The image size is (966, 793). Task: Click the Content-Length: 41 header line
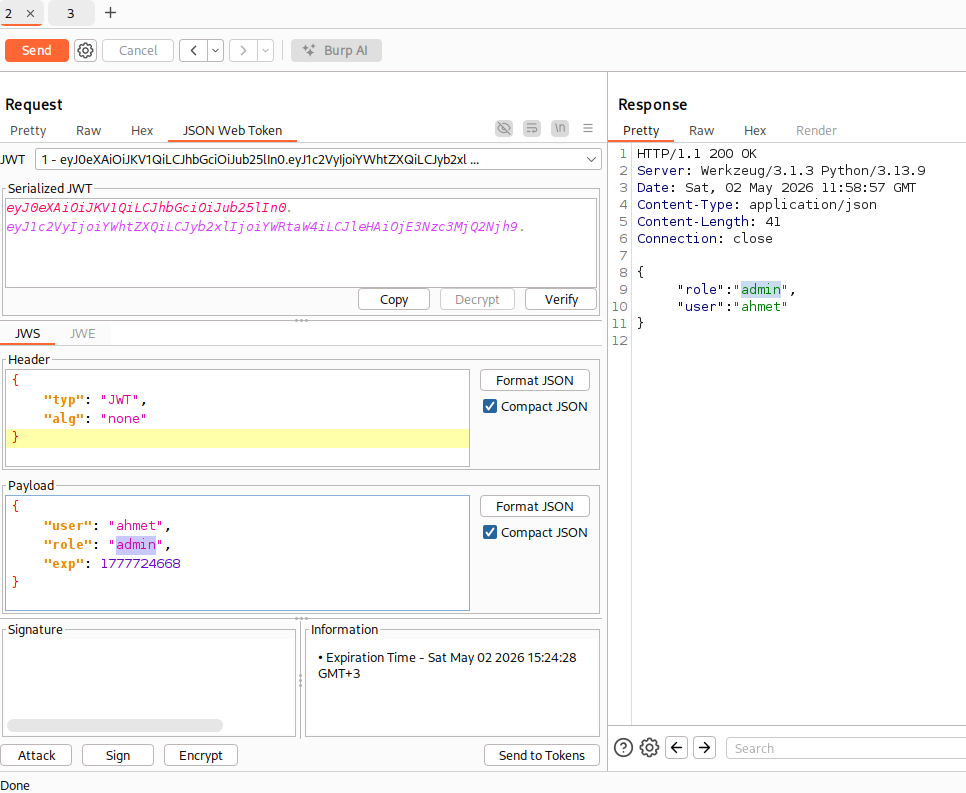[708, 222]
